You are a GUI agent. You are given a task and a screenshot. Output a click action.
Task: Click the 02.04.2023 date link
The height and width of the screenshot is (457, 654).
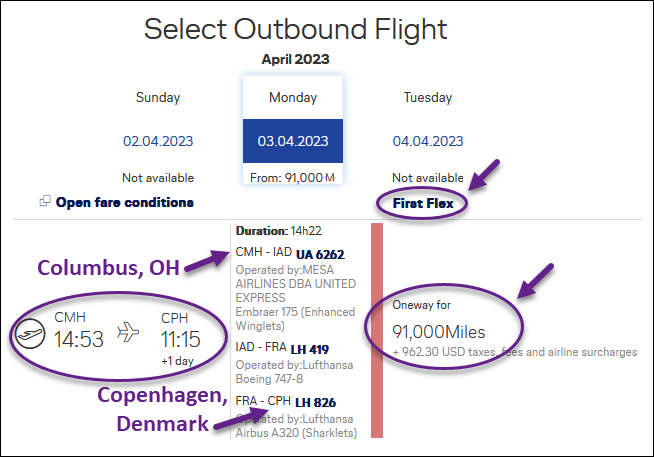coord(158,141)
